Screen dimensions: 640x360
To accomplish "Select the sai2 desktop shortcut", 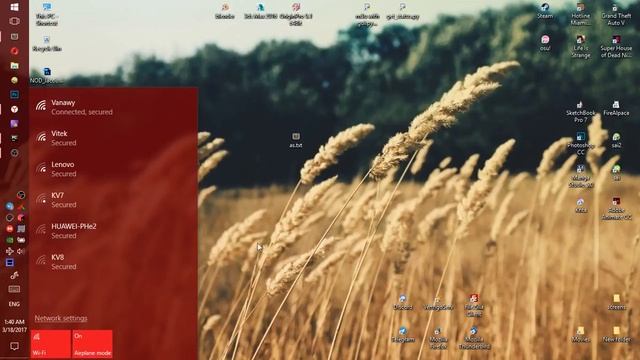I will pyautogui.click(x=616, y=140).
